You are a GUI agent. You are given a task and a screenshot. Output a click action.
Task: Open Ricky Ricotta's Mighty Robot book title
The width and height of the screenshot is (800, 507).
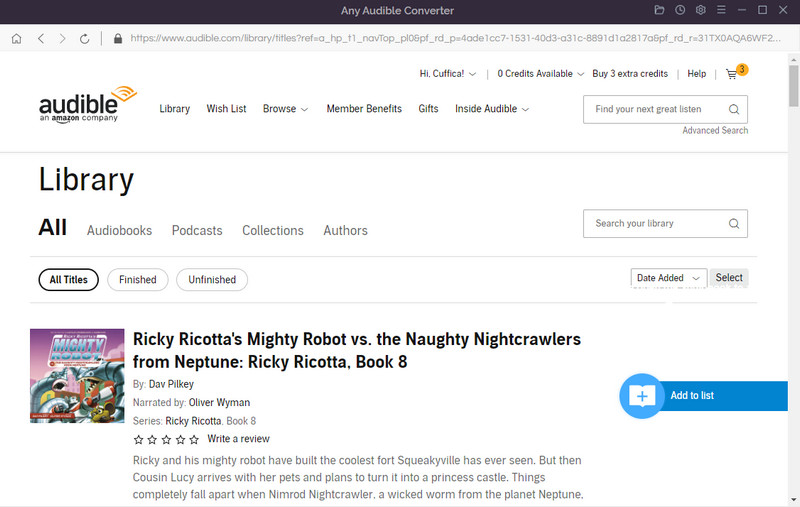coord(357,350)
